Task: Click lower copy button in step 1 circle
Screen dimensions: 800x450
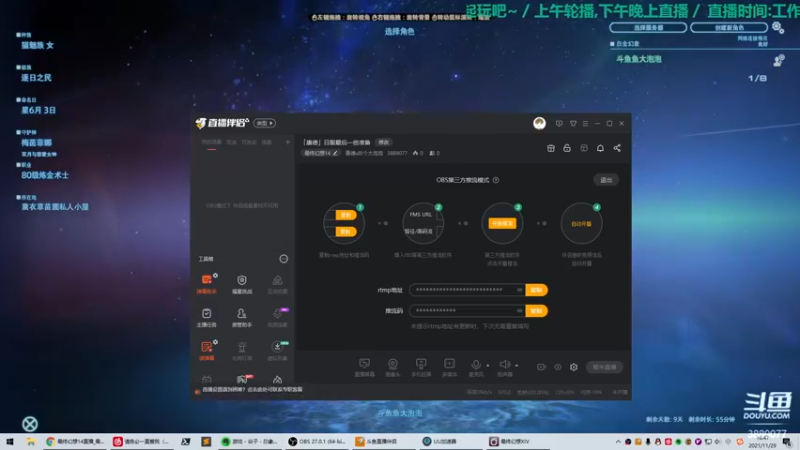Action: (345, 232)
